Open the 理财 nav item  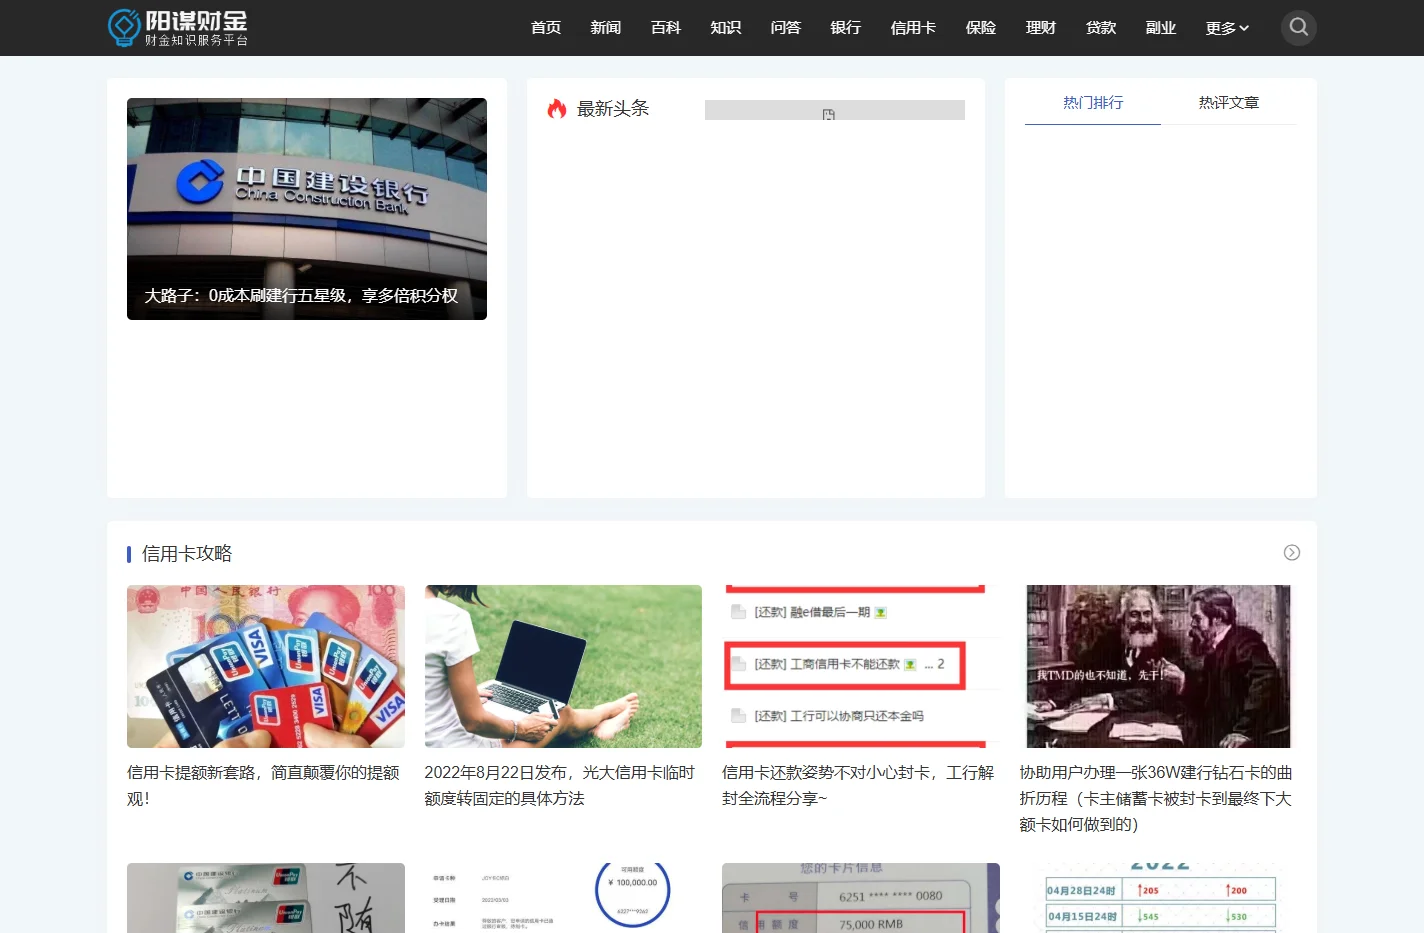pos(1041,28)
